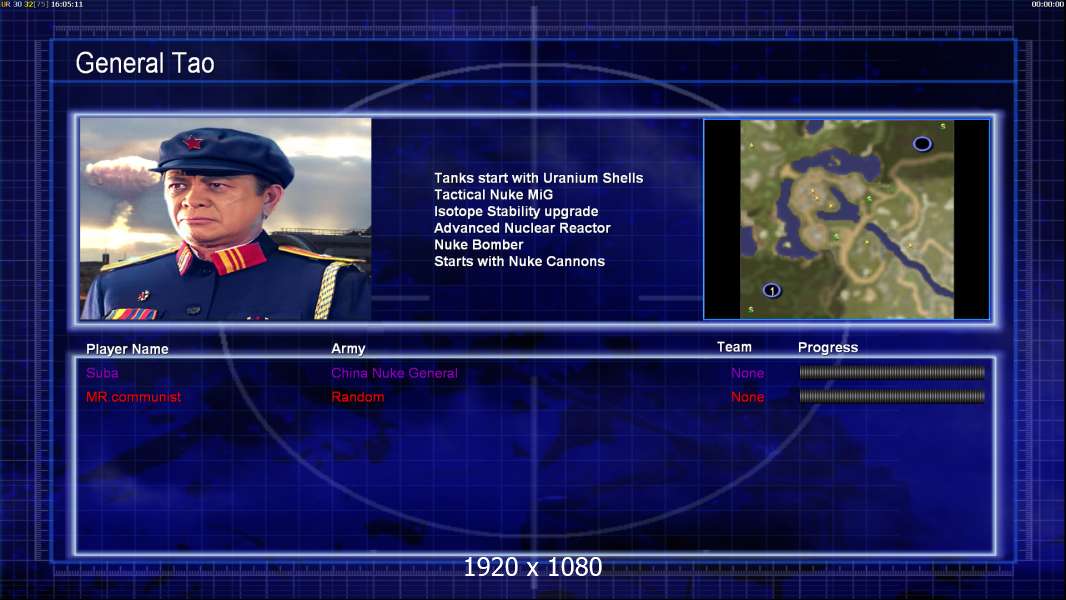
Task: Click the Army column header
Action: pyautogui.click(x=348, y=348)
